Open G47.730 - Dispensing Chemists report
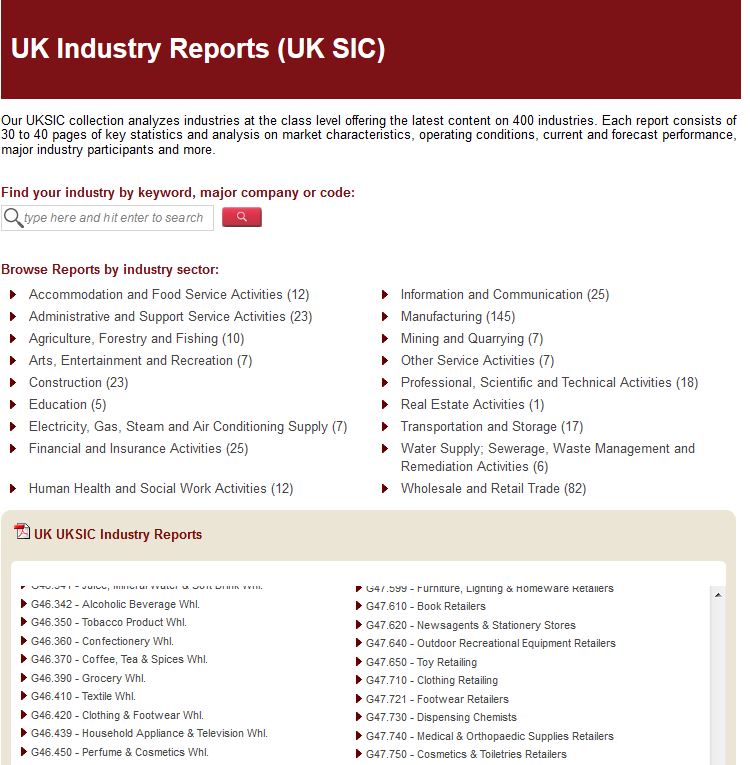 [x=441, y=717]
